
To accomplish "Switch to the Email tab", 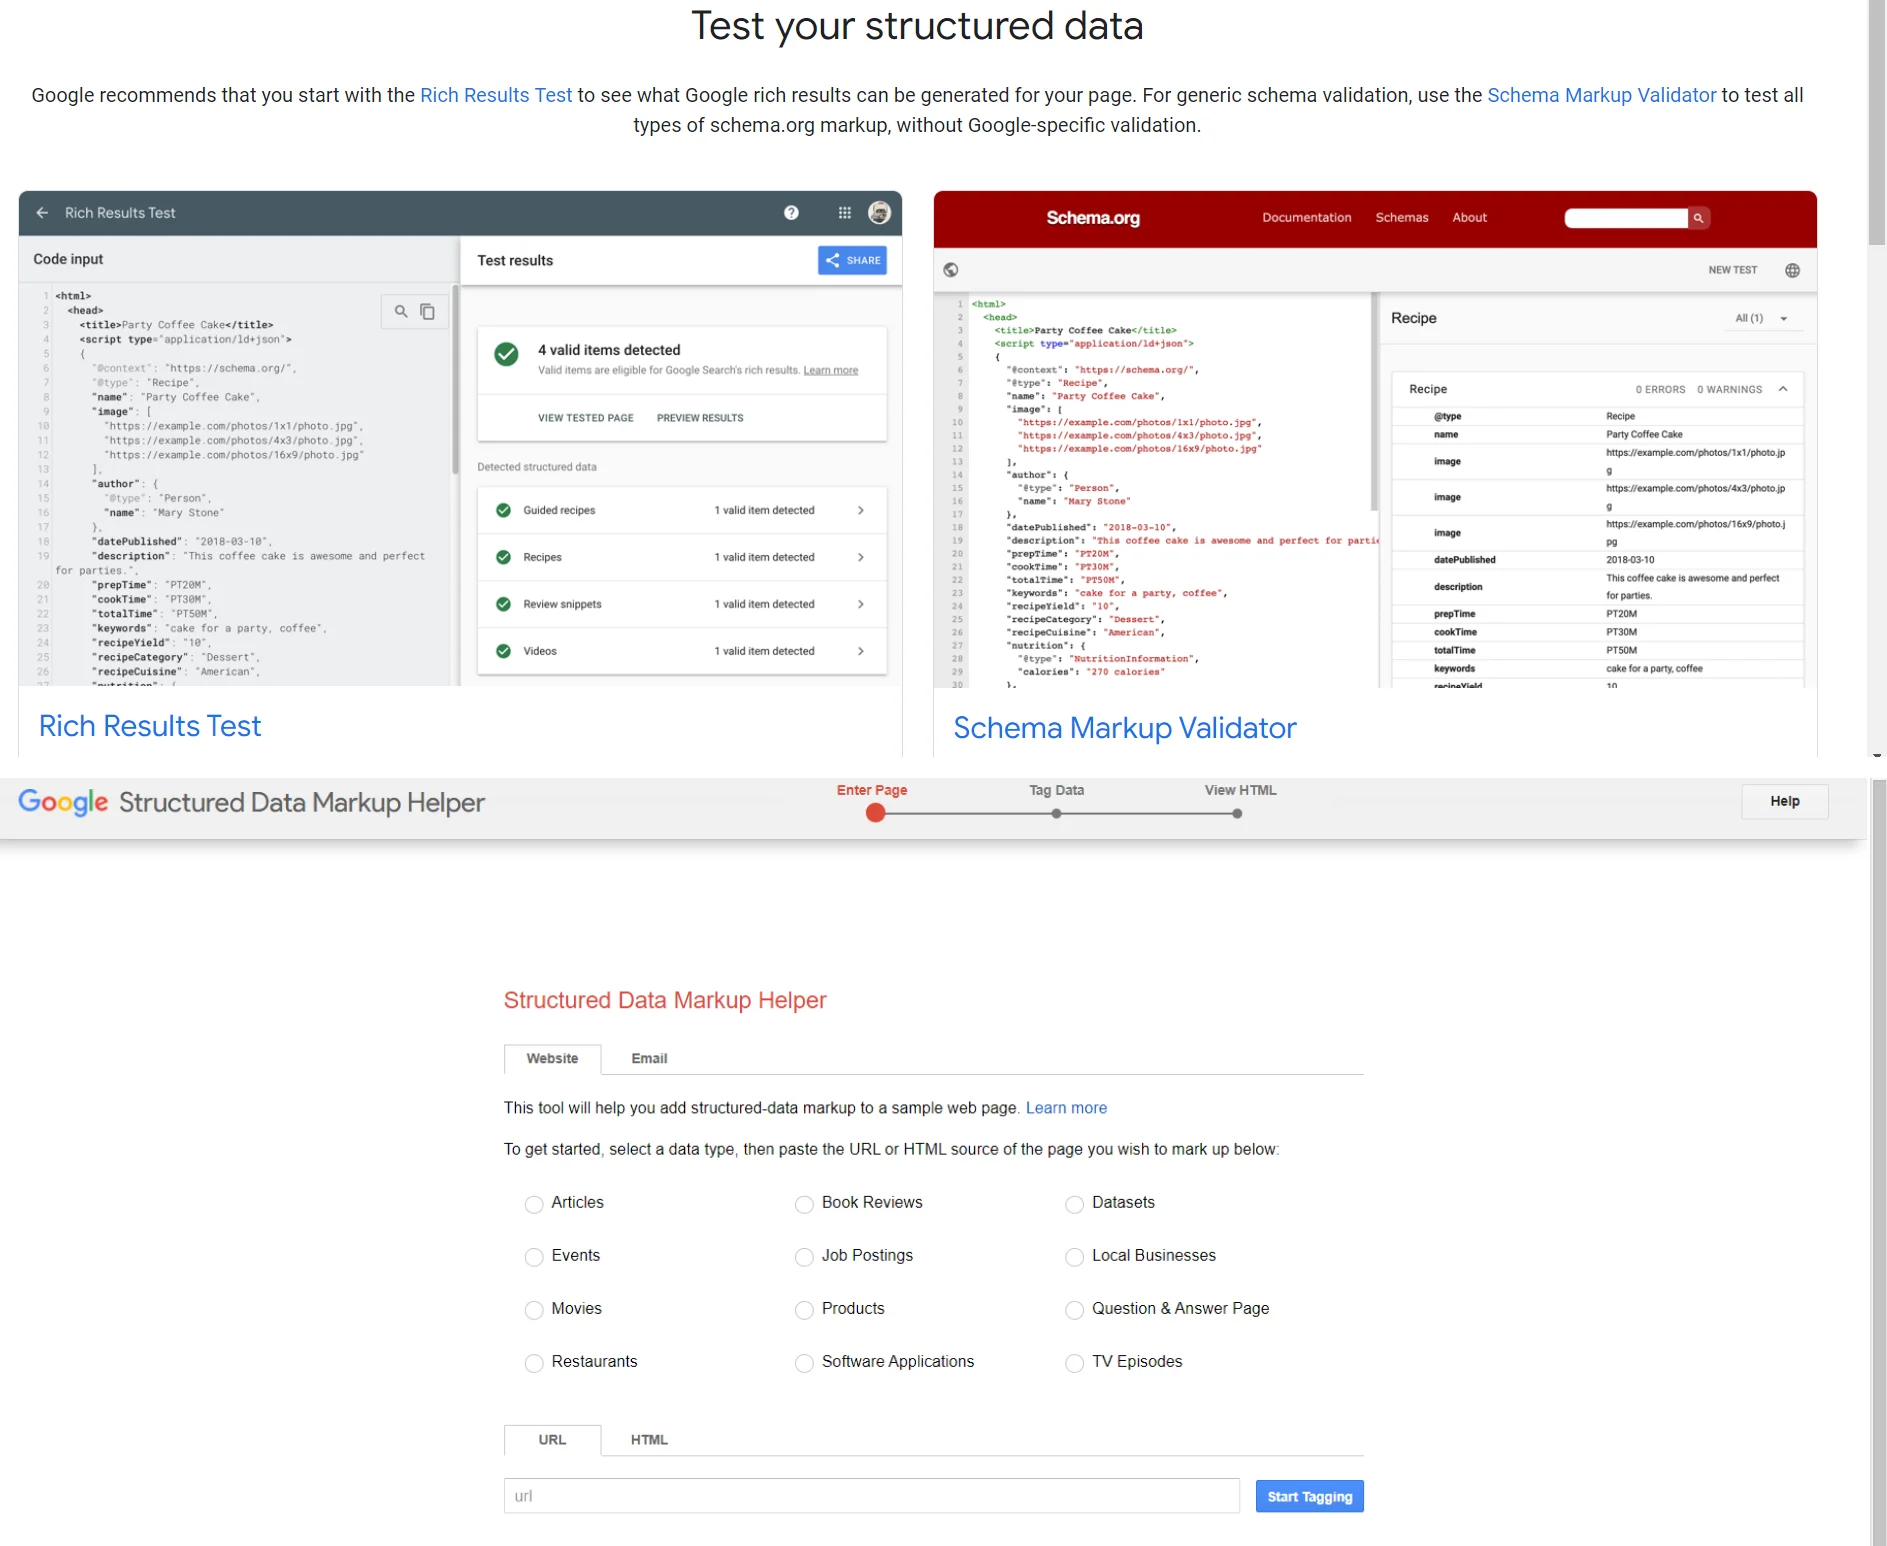I will click(x=649, y=1058).
